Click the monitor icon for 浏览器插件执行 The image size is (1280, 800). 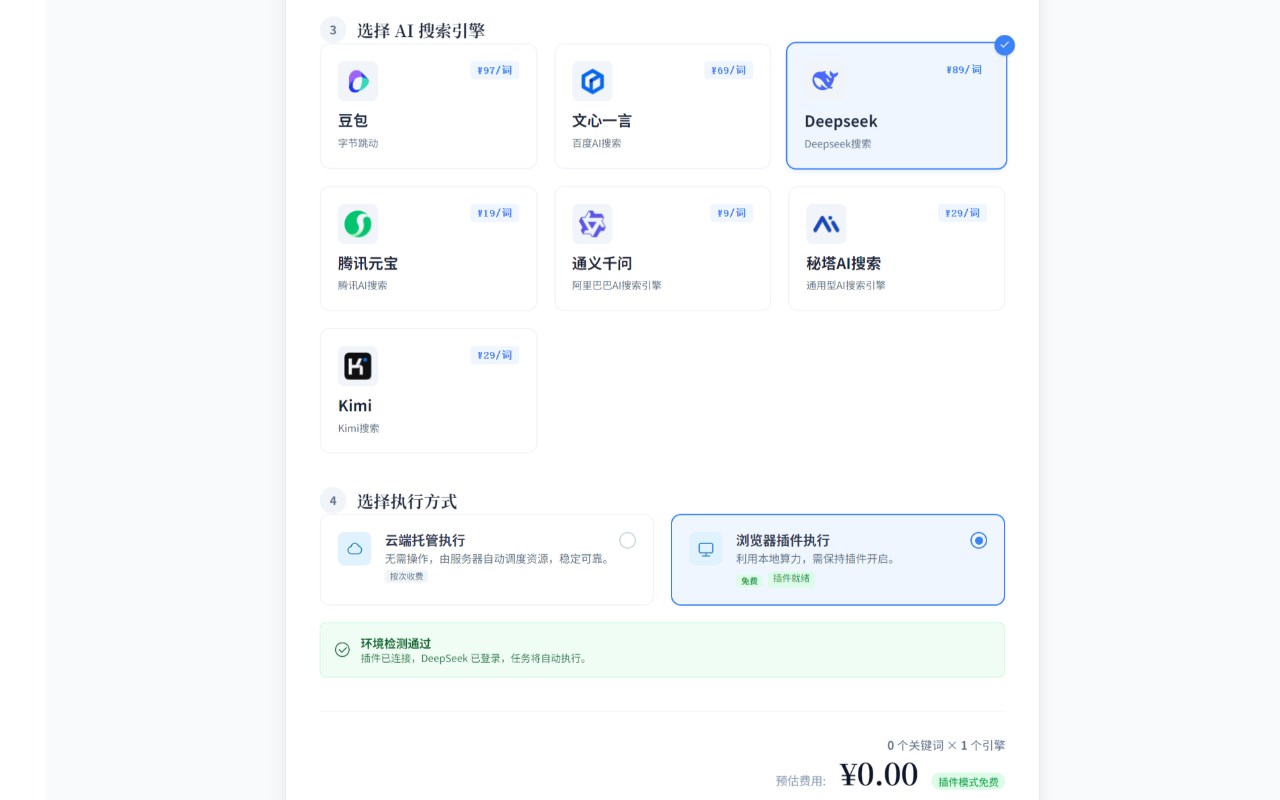(706, 548)
